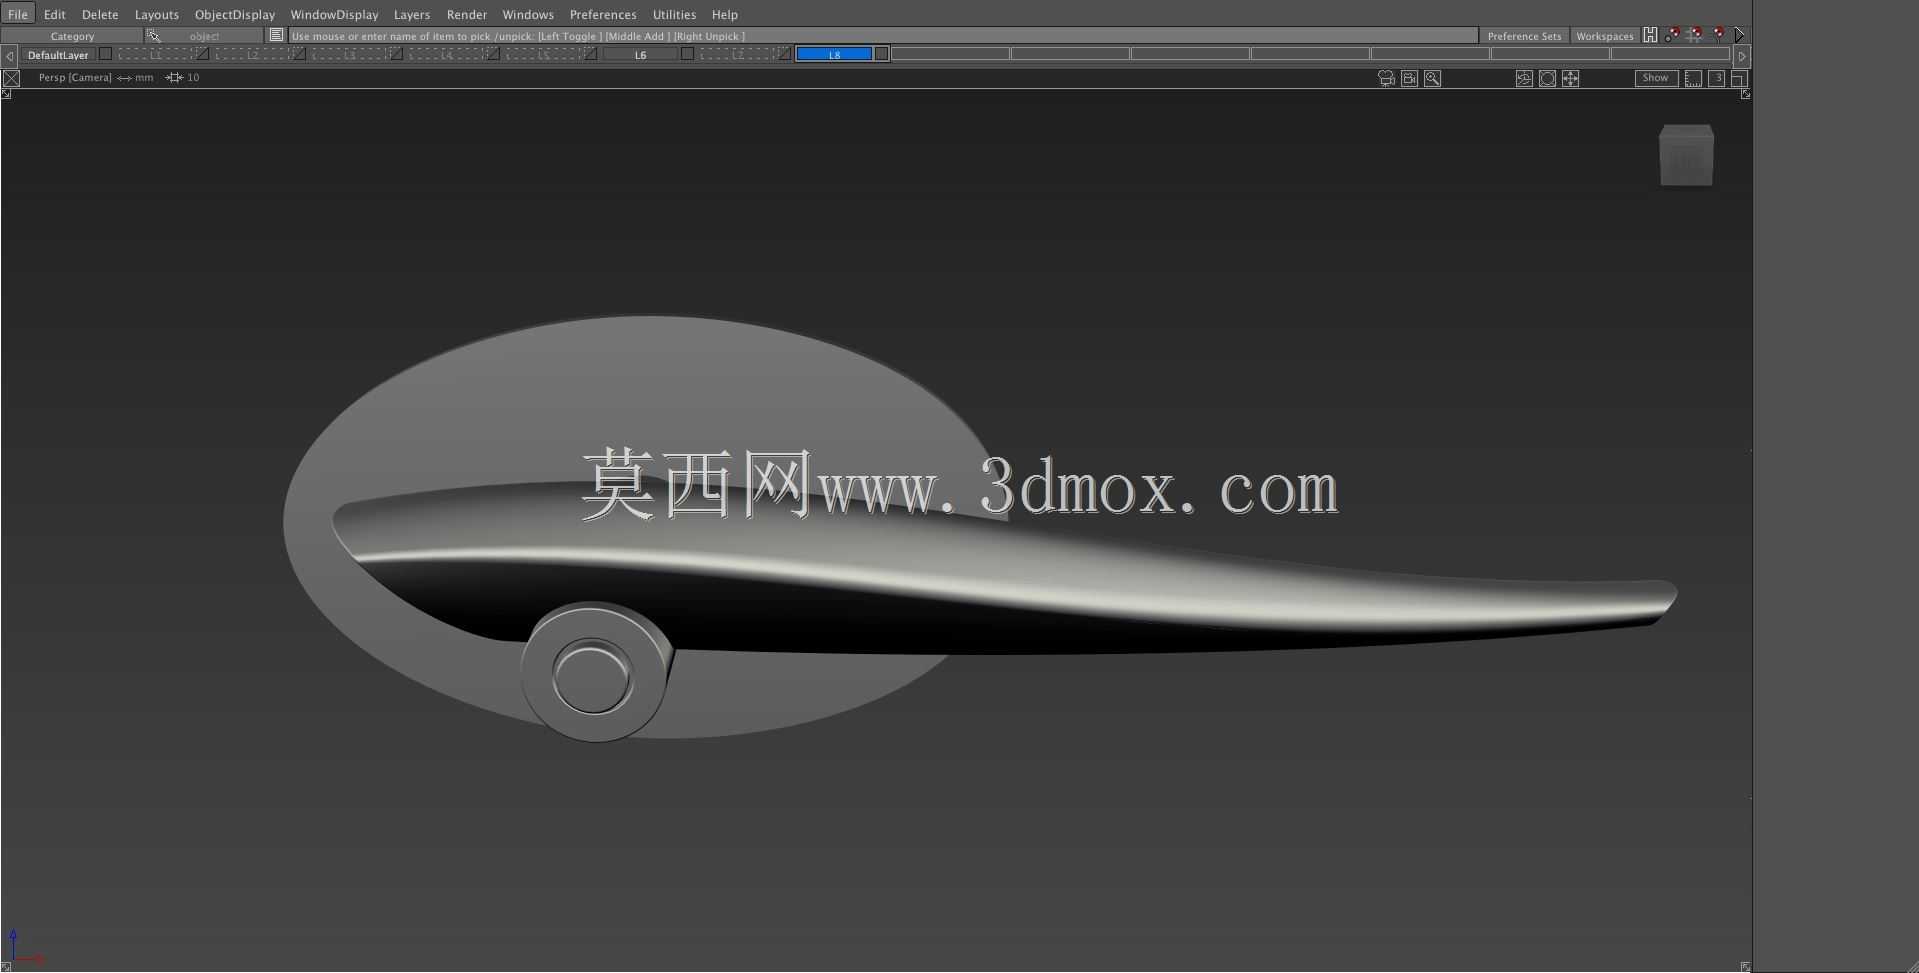Image resolution: width=1919 pixels, height=973 pixels.
Task: Maximize the Persp viewport window icon
Action: (x=1739, y=78)
